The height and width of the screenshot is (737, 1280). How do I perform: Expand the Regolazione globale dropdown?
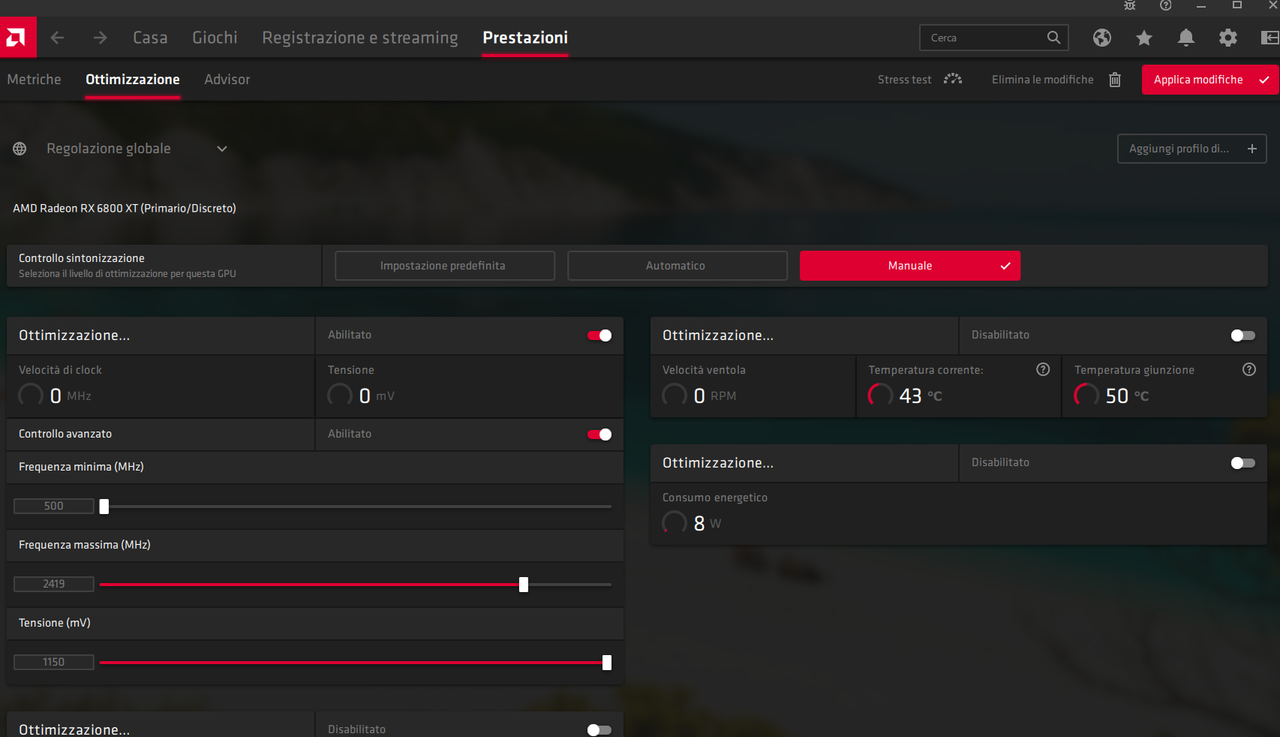(222, 147)
